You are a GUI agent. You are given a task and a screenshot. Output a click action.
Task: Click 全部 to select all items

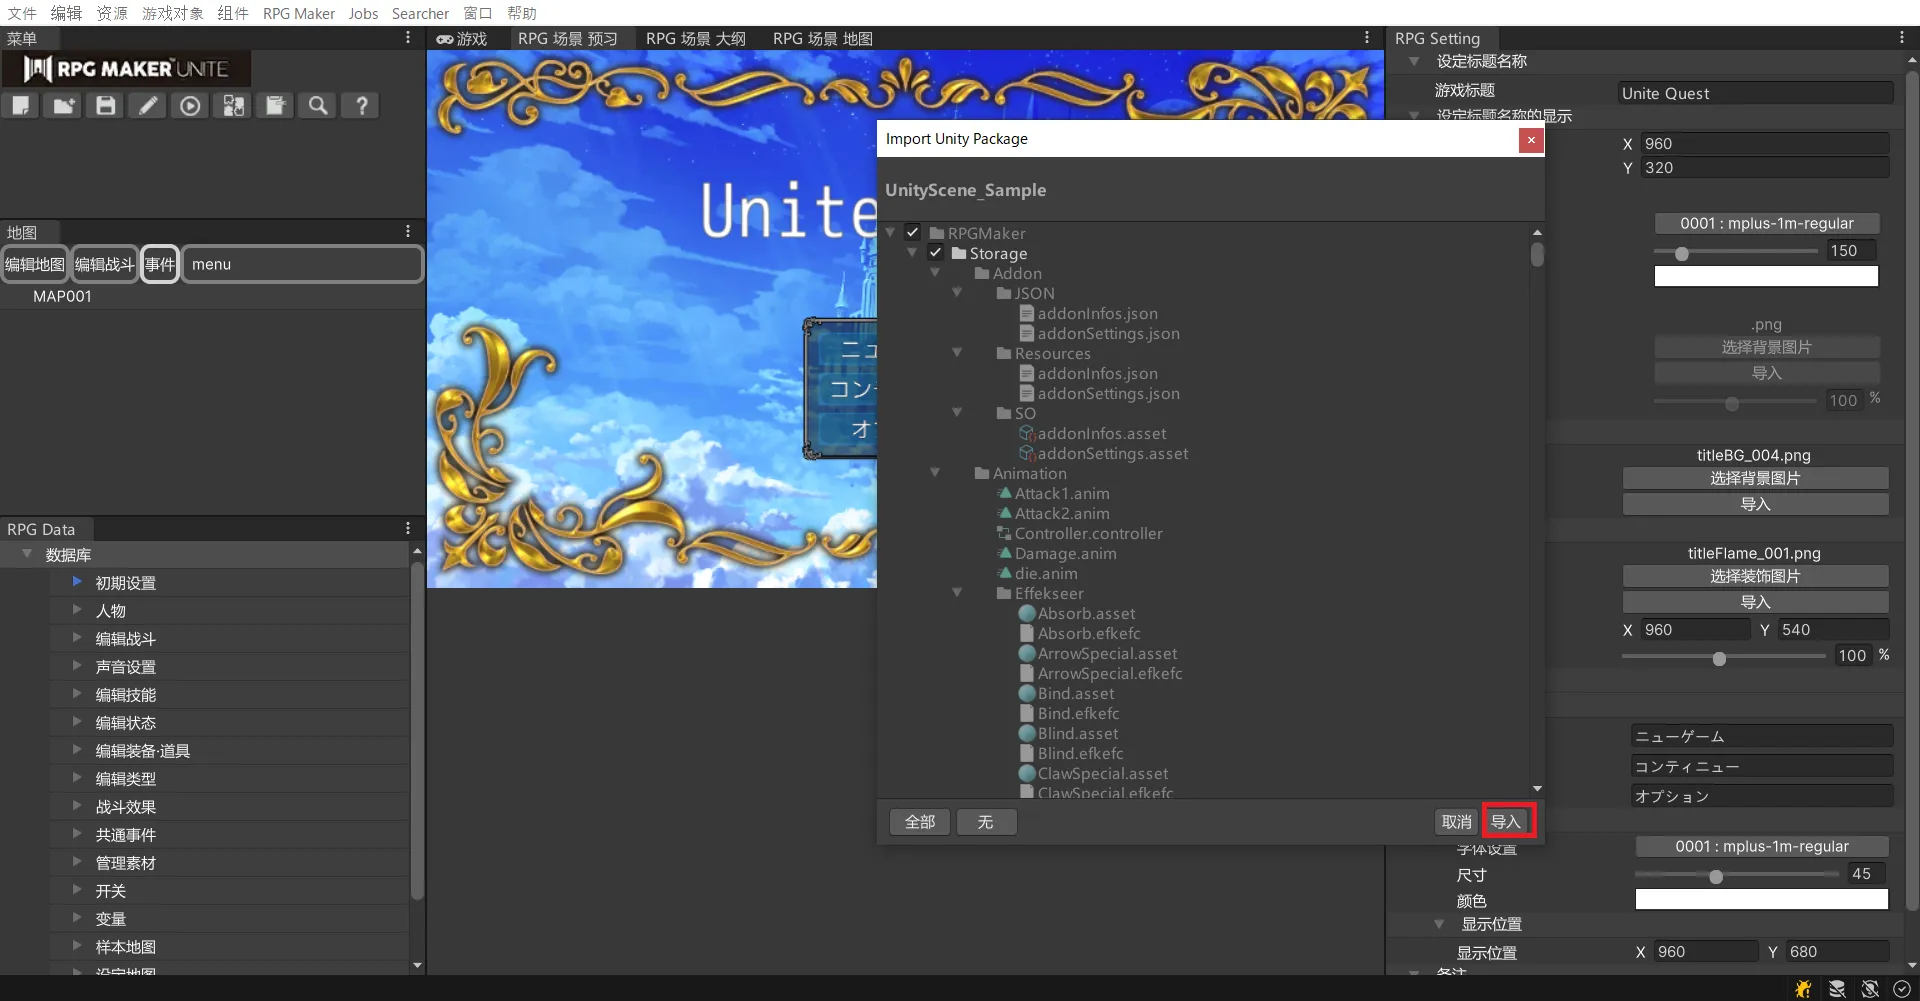919,821
